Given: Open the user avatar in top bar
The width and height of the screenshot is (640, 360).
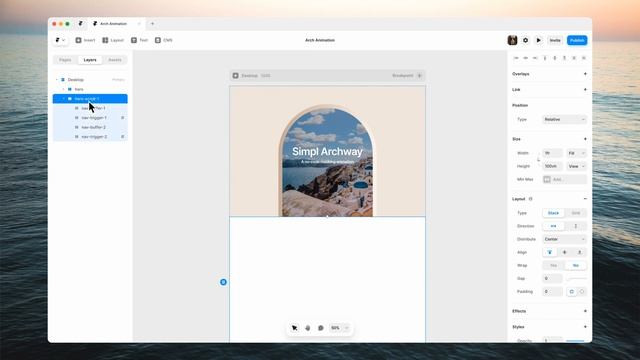Looking at the screenshot, I should click(x=512, y=40).
